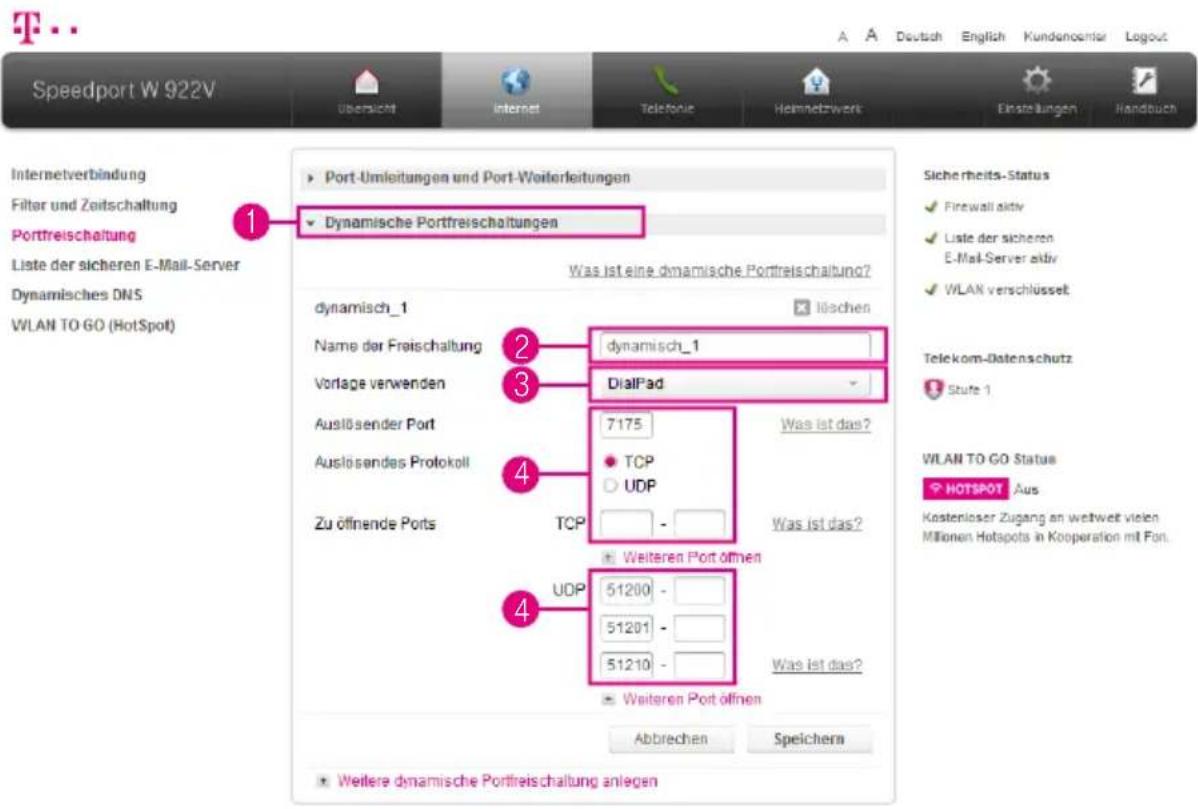
Task: Click the Abbrechen button
Action: click(x=671, y=739)
